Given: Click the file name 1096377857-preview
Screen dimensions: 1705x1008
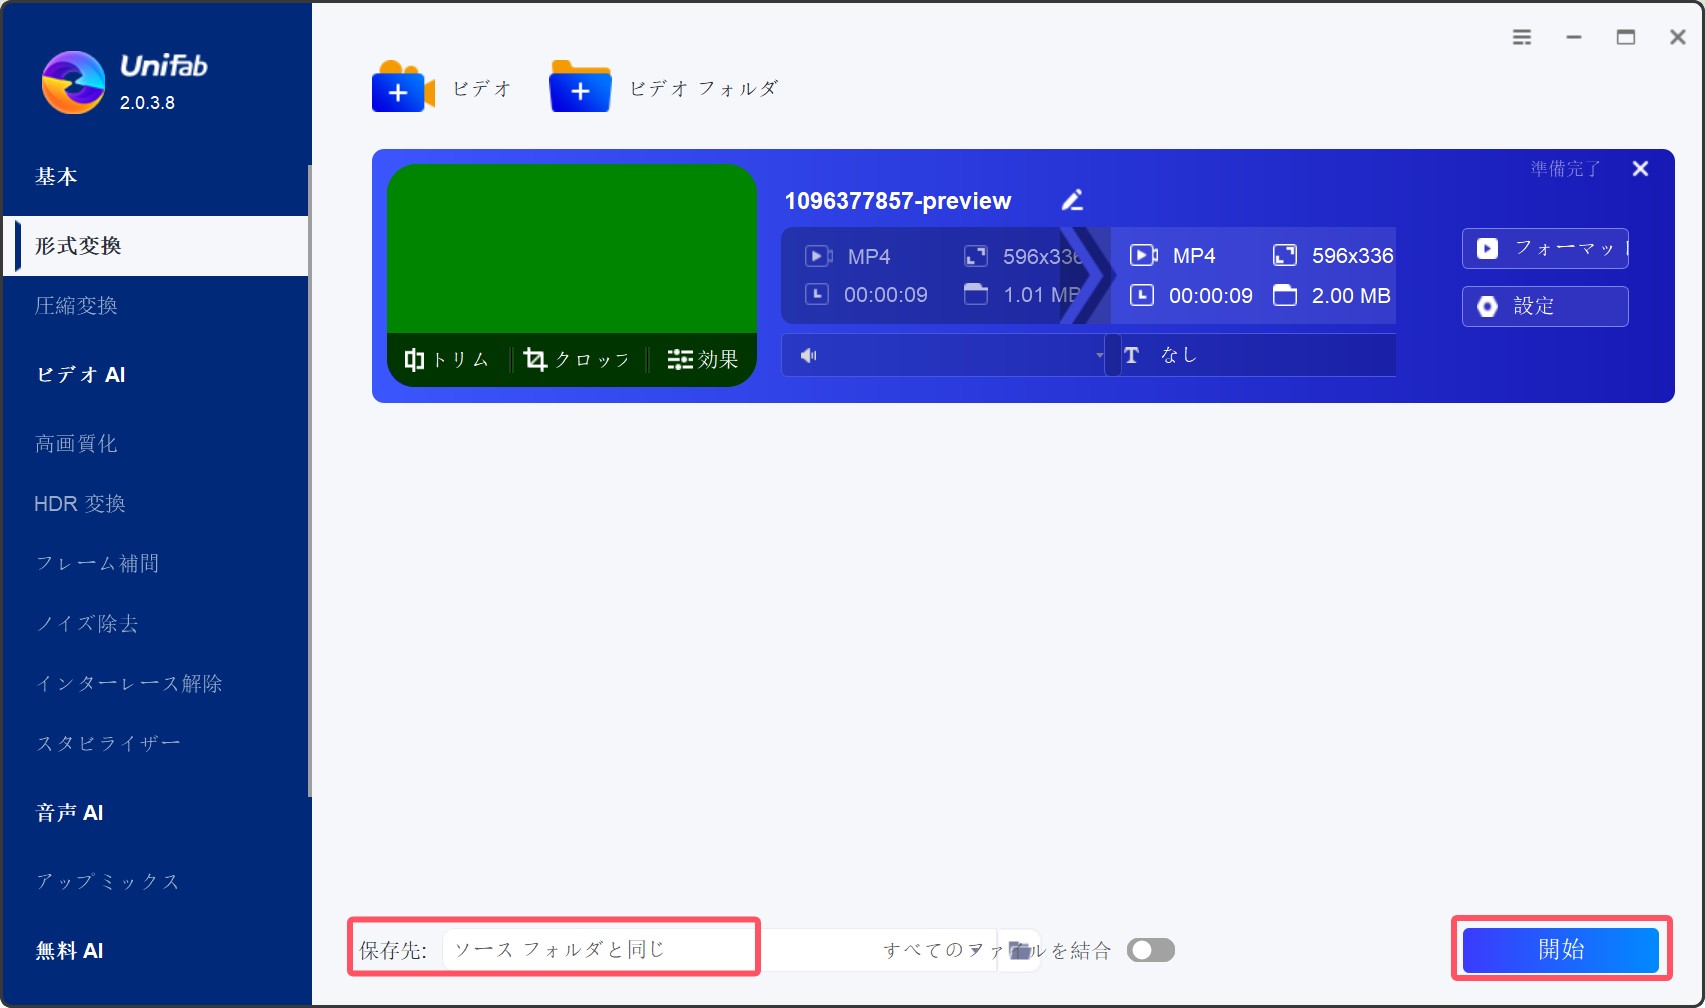Looking at the screenshot, I should (x=897, y=201).
